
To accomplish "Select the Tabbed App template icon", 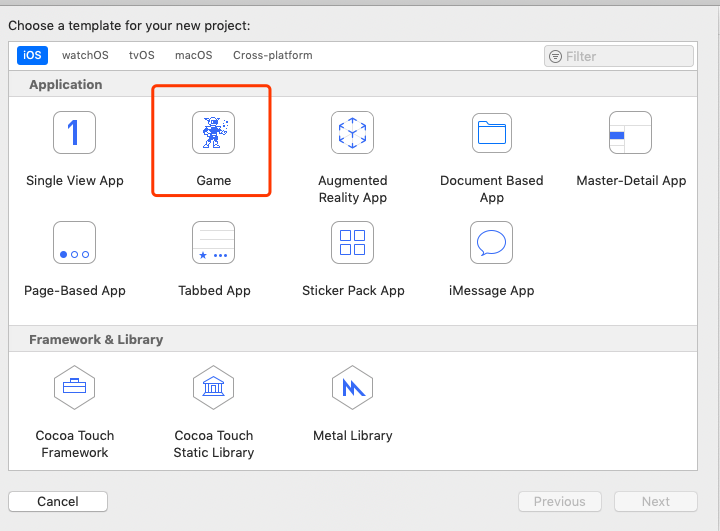I will pyautogui.click(x=214, y=243).
